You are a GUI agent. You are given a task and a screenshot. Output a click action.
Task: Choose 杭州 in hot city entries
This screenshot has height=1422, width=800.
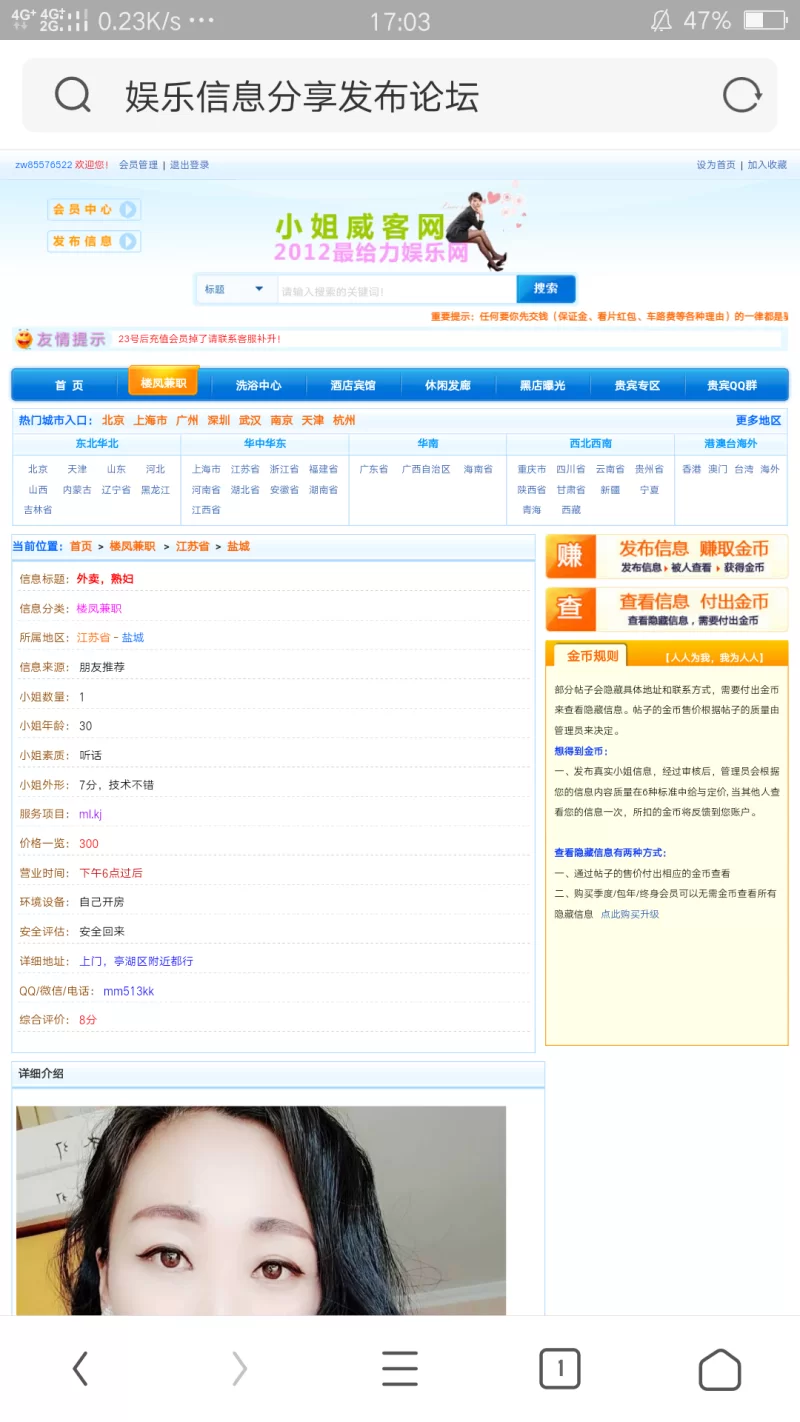(x=344, y=420)
